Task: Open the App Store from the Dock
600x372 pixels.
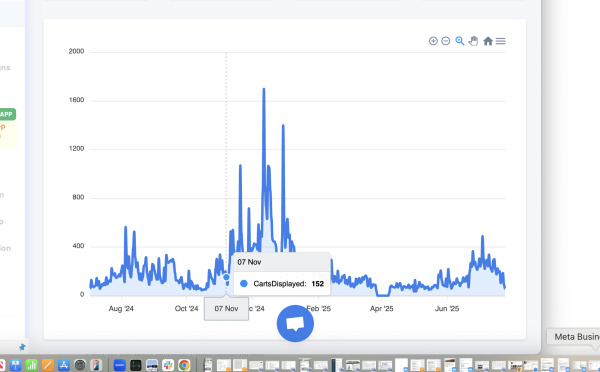Action: [x=64, y=365]
